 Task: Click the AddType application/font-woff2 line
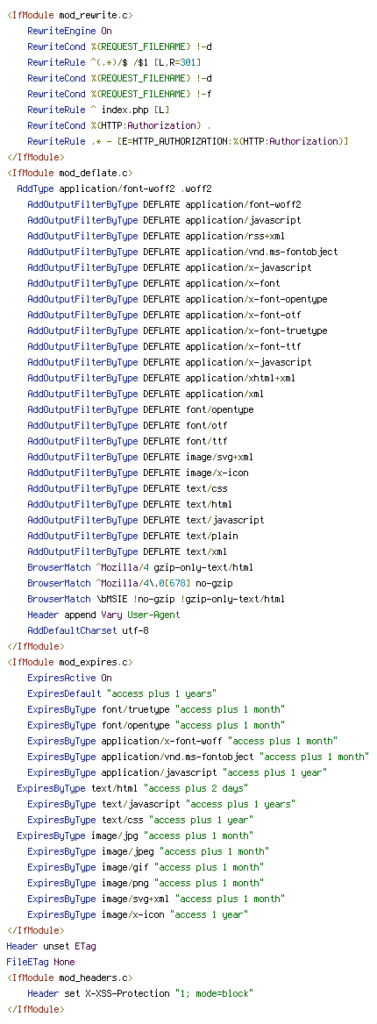pos(114,188)
